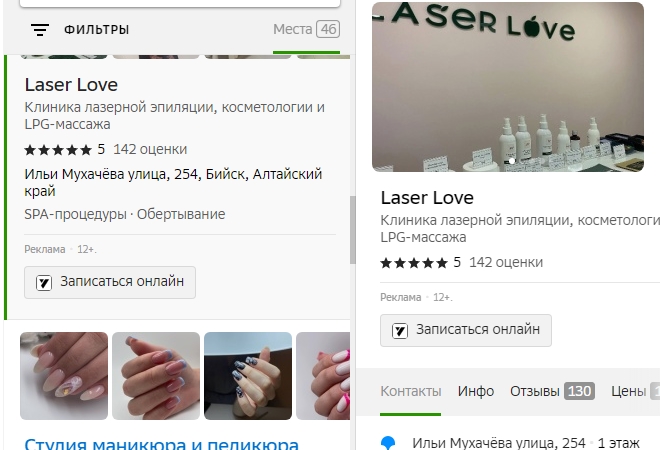
Task: Switch to the Инфо tab
Action: [x=476, y=391]
